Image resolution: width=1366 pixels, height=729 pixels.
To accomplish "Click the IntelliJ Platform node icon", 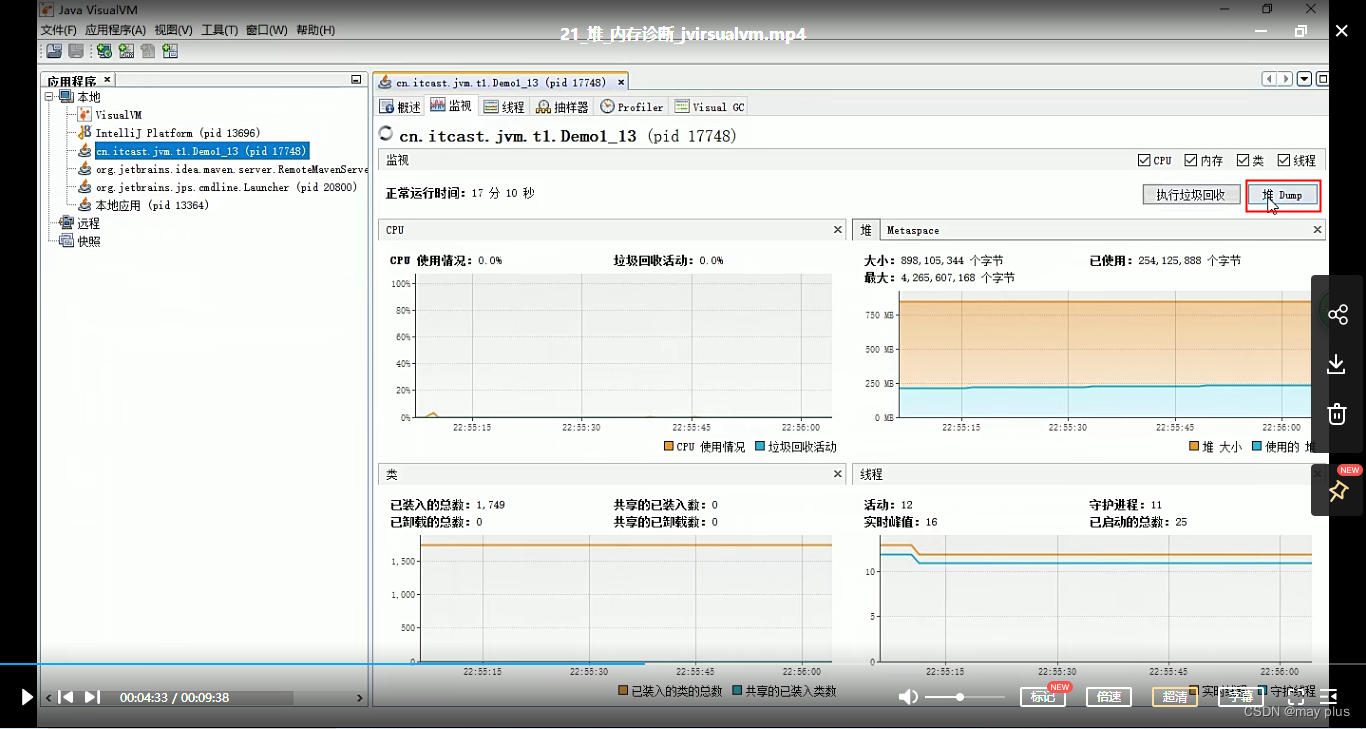I will (x=85, y=133).
